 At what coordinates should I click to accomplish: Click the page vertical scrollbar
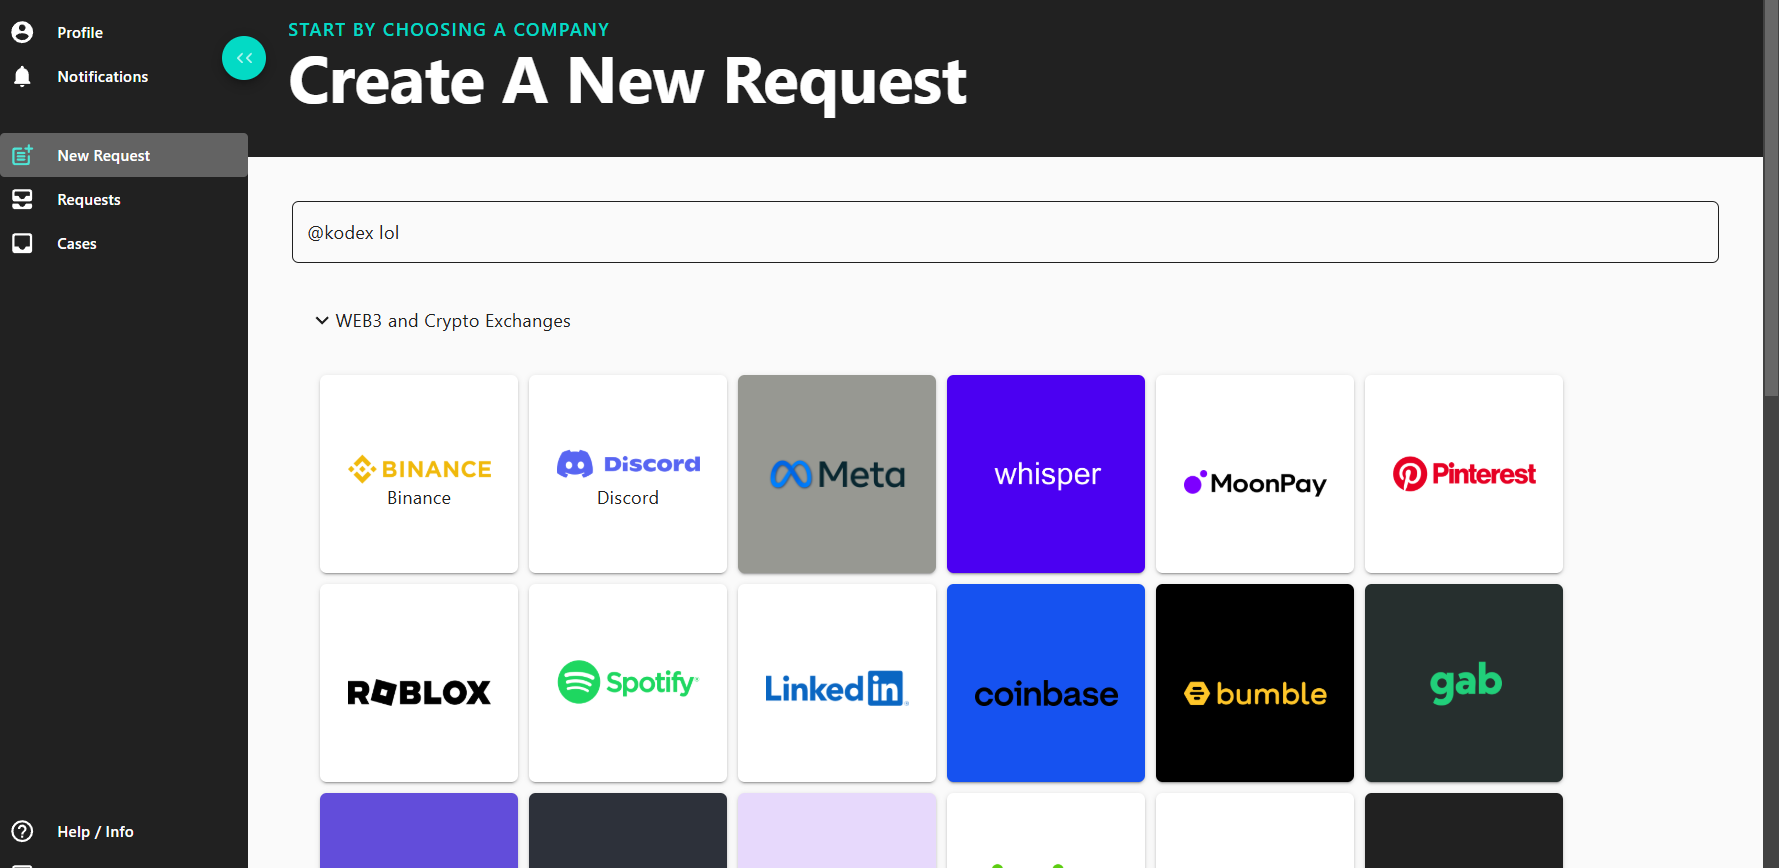(x=1771, y=200)
